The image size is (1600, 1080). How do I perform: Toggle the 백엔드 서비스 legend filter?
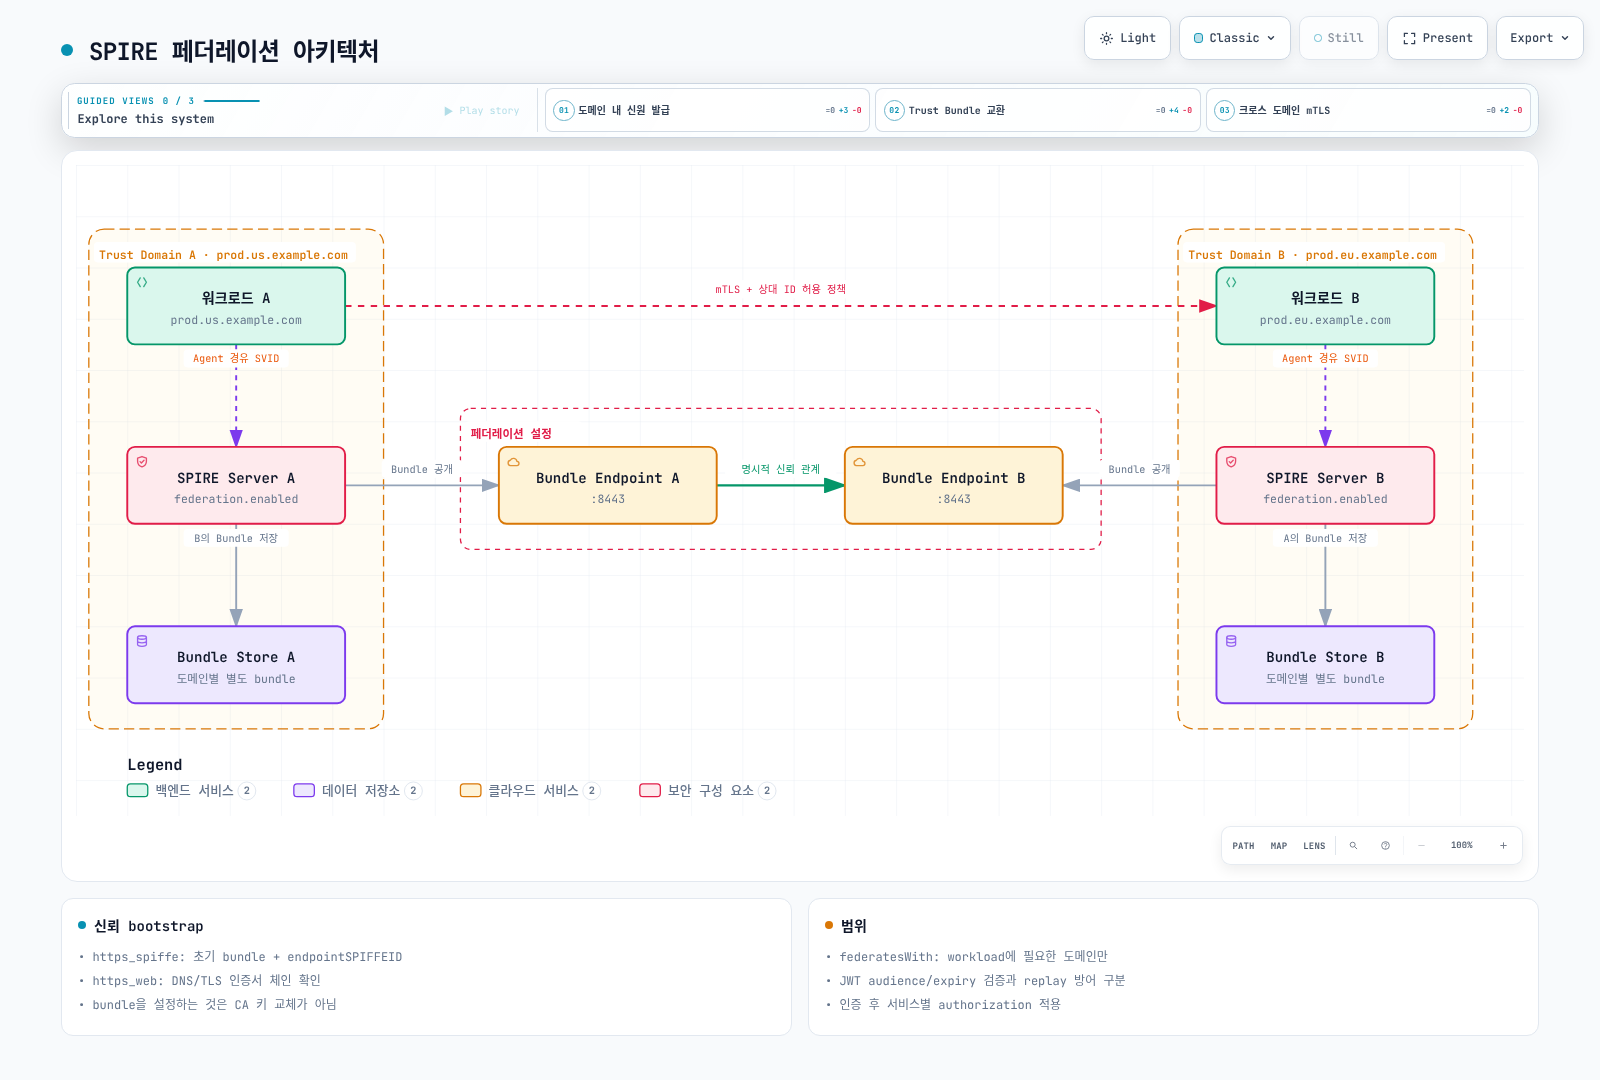pos(191,790)
